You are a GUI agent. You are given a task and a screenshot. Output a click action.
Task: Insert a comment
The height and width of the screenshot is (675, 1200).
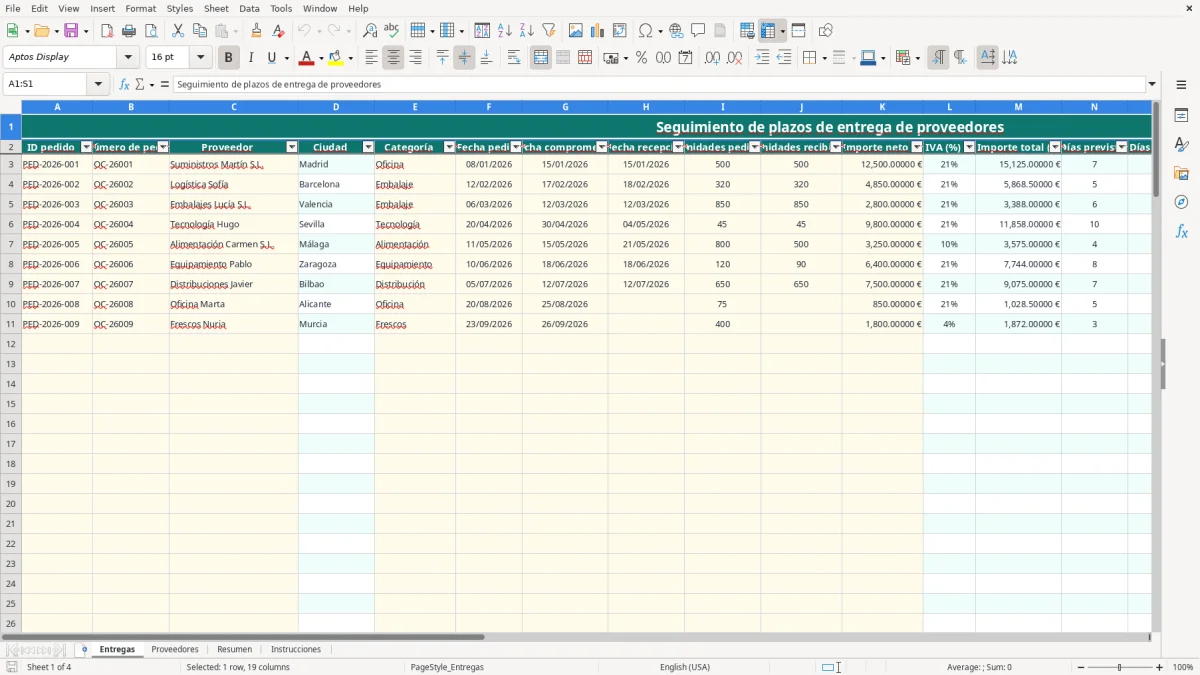(x=698, y=31)
